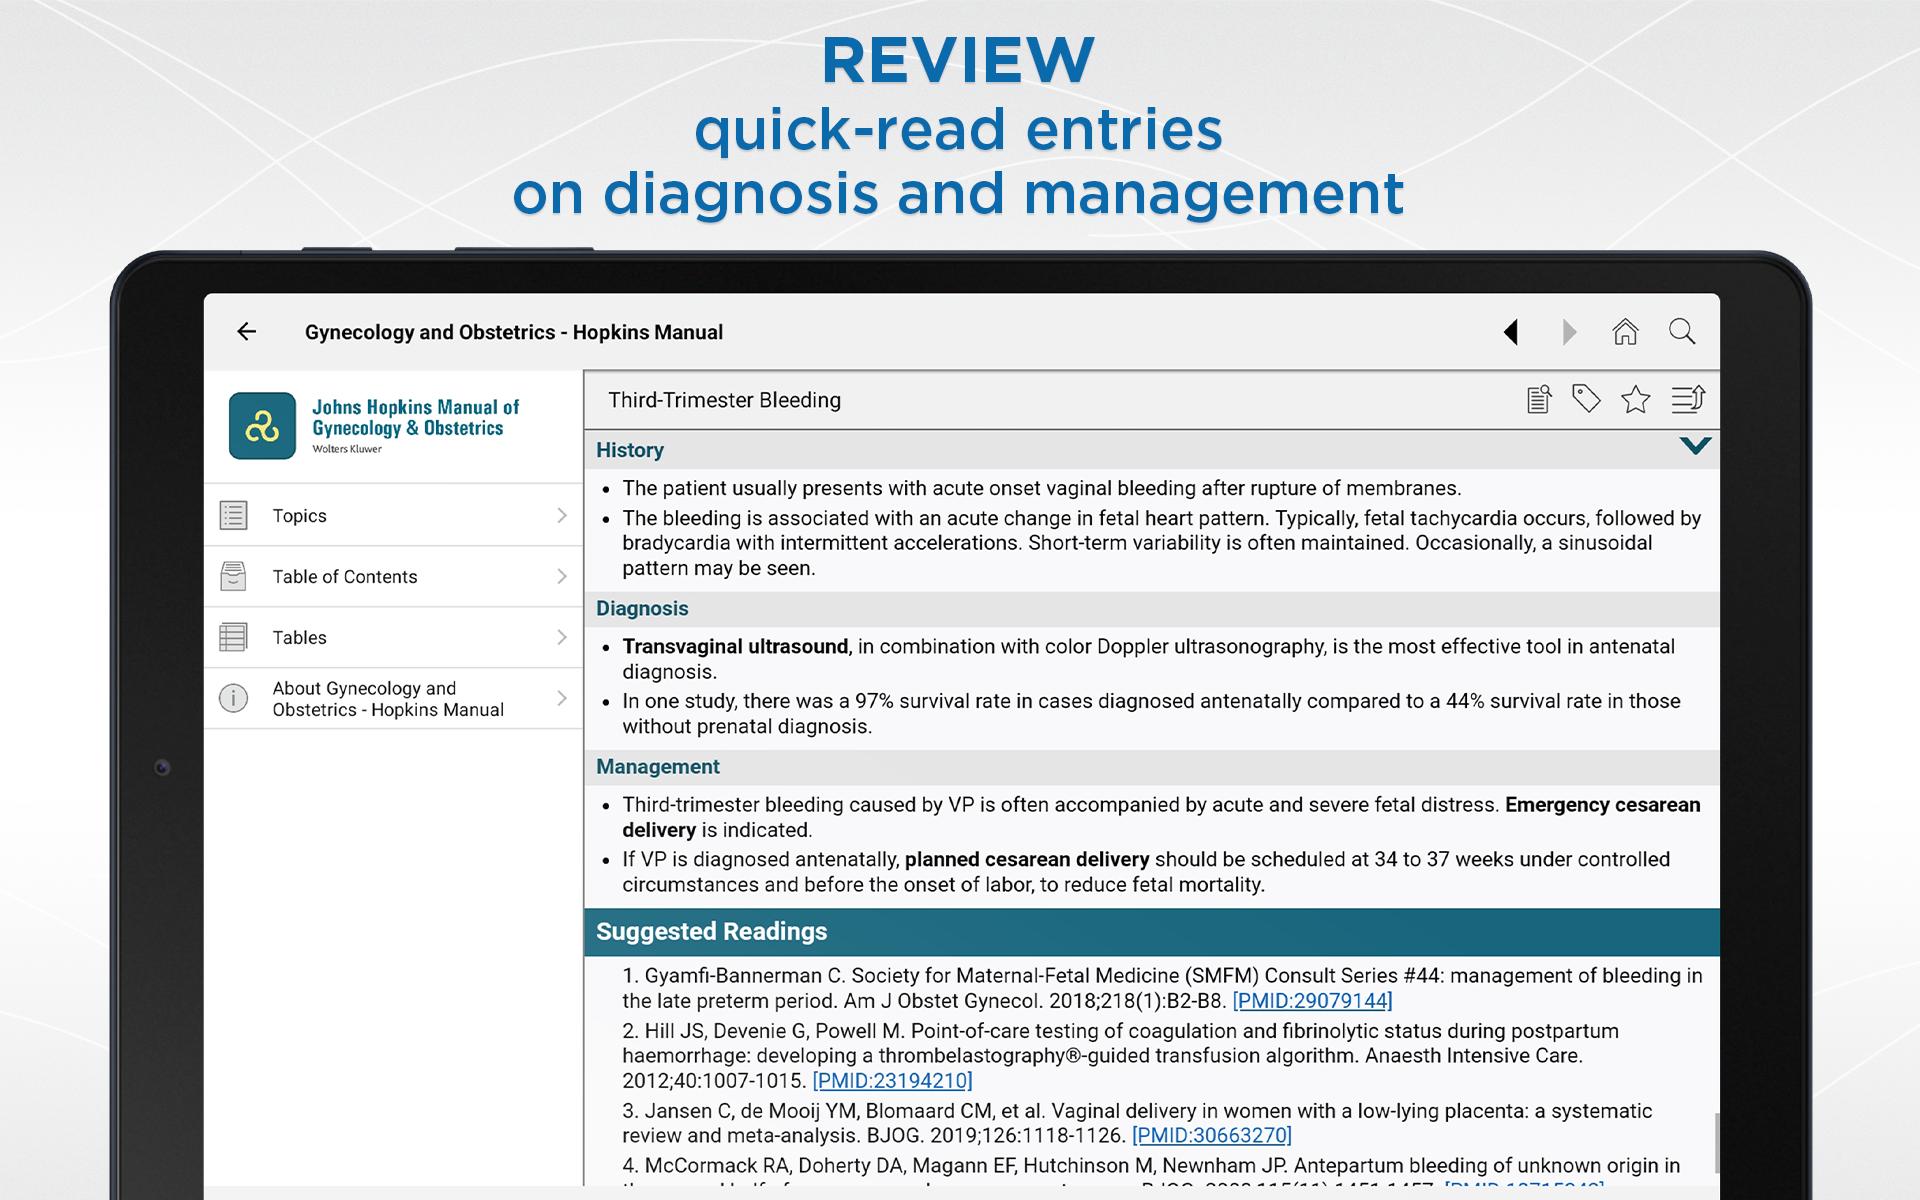Screen dimensions: 1920x1200
Task: Go to next entry with right triangle
Action: 1569,332
